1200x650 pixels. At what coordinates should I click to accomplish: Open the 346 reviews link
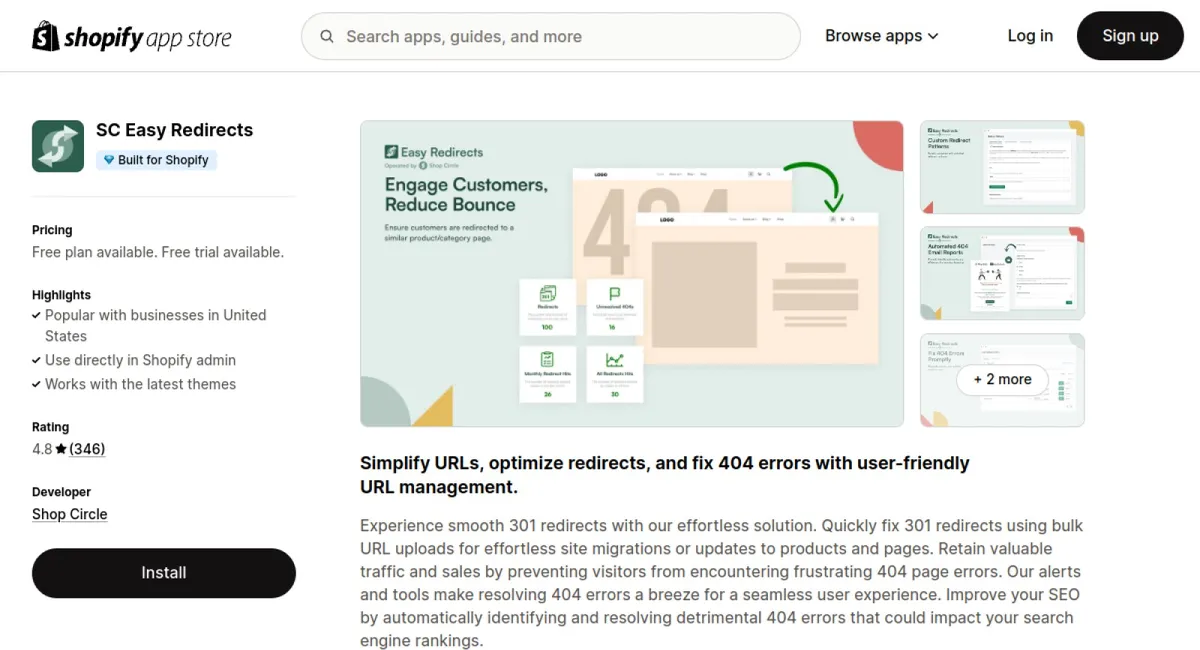(87, 449)
